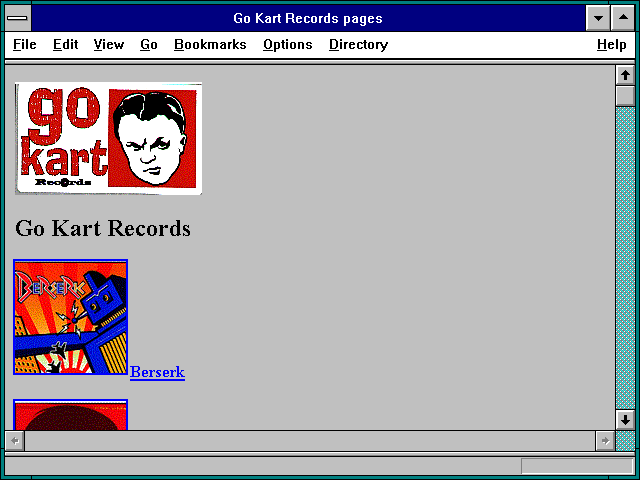Maximize the Go Kart Records pages window
Viewport: 640px width, 480px height.
(623, 18)
